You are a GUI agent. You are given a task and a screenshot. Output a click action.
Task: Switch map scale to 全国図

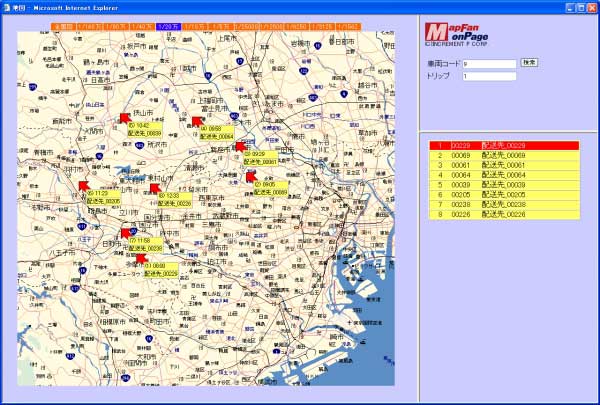pyautogui.click(x=63, y=26)
